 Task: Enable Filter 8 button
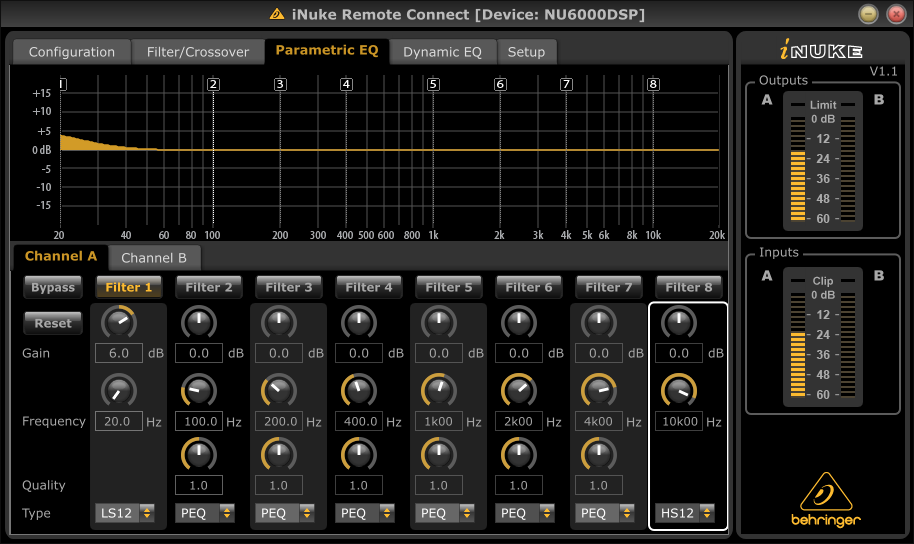click(688, 287)
